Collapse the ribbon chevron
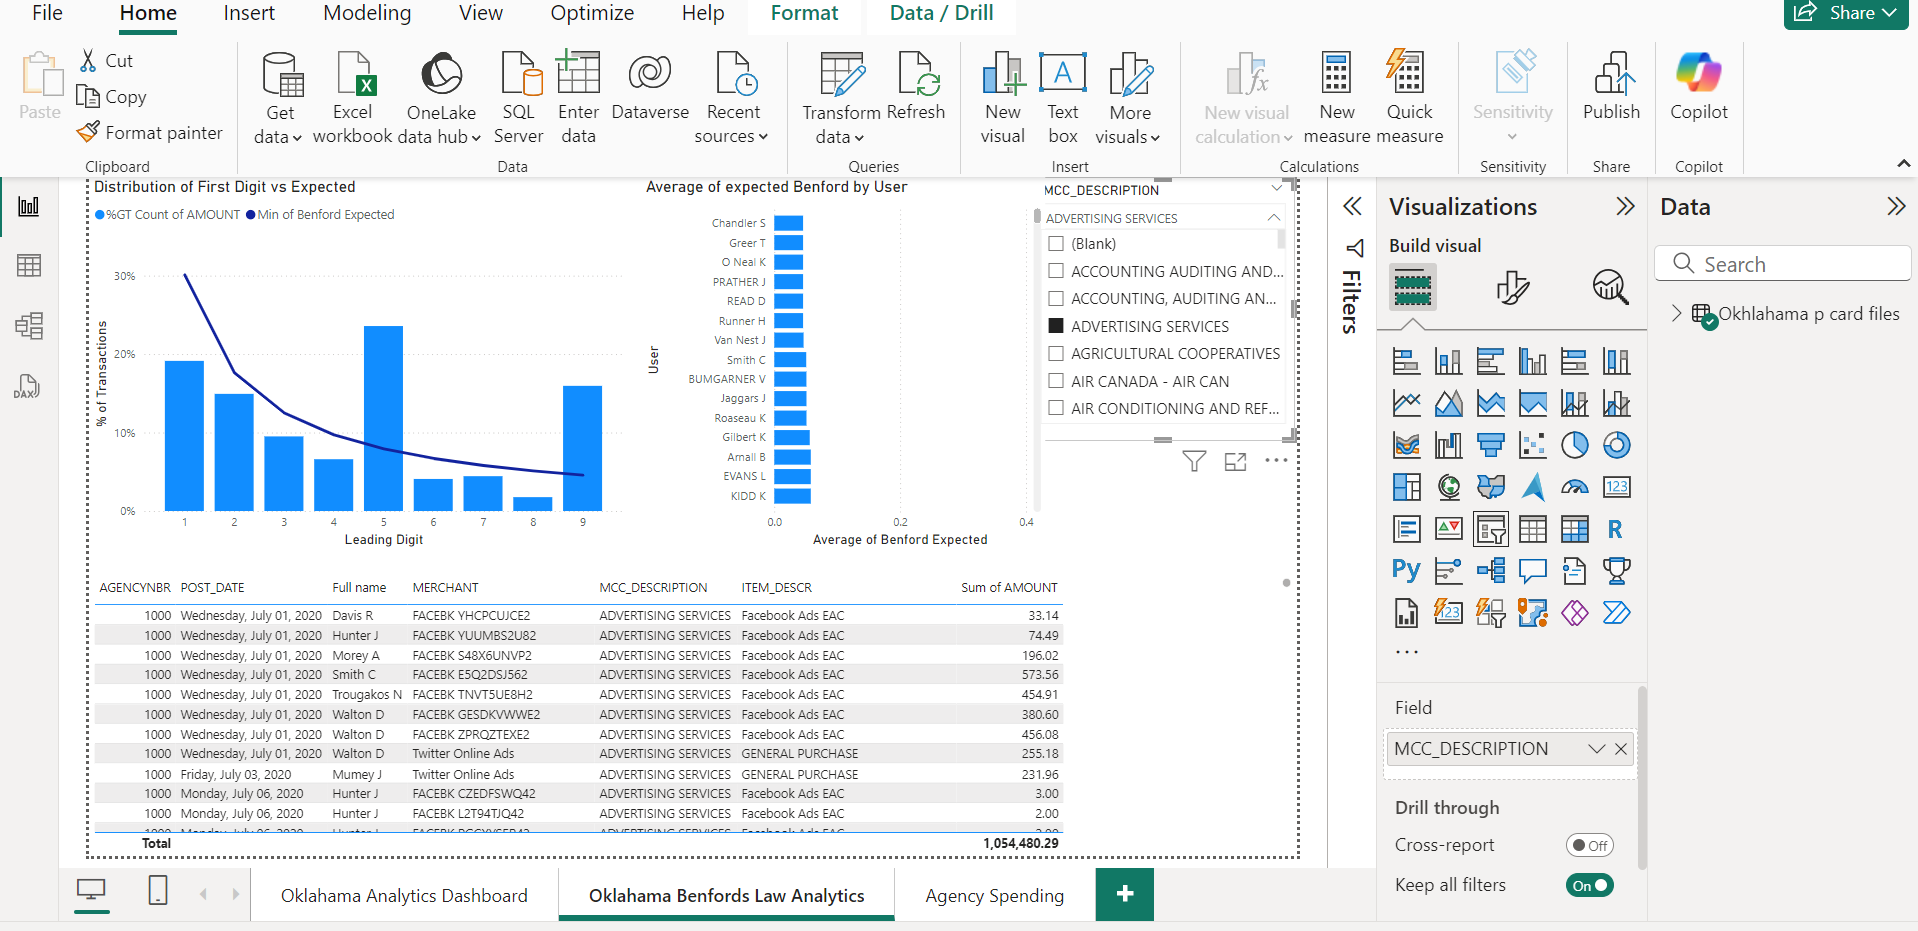Viewport: 1918px width, 931px height. tap(1903, 163)
